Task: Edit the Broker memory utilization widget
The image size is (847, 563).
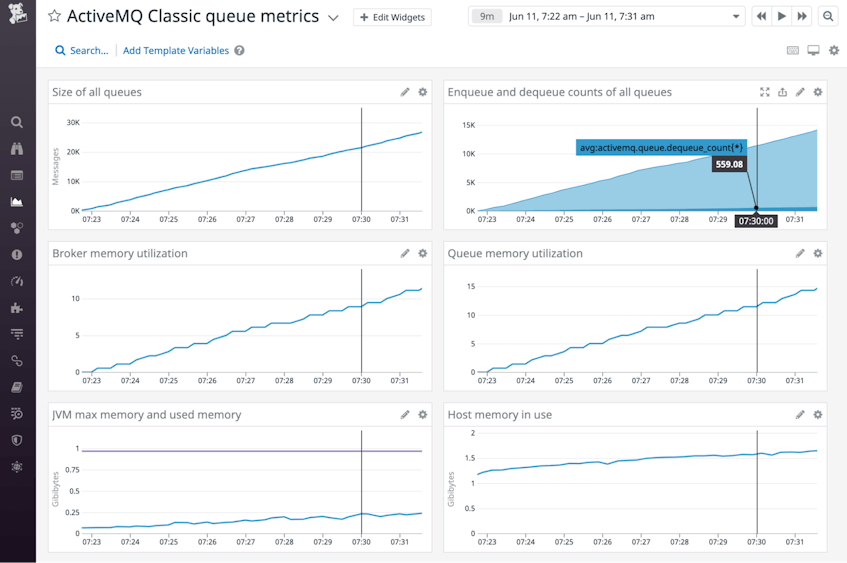Action: 405,253
